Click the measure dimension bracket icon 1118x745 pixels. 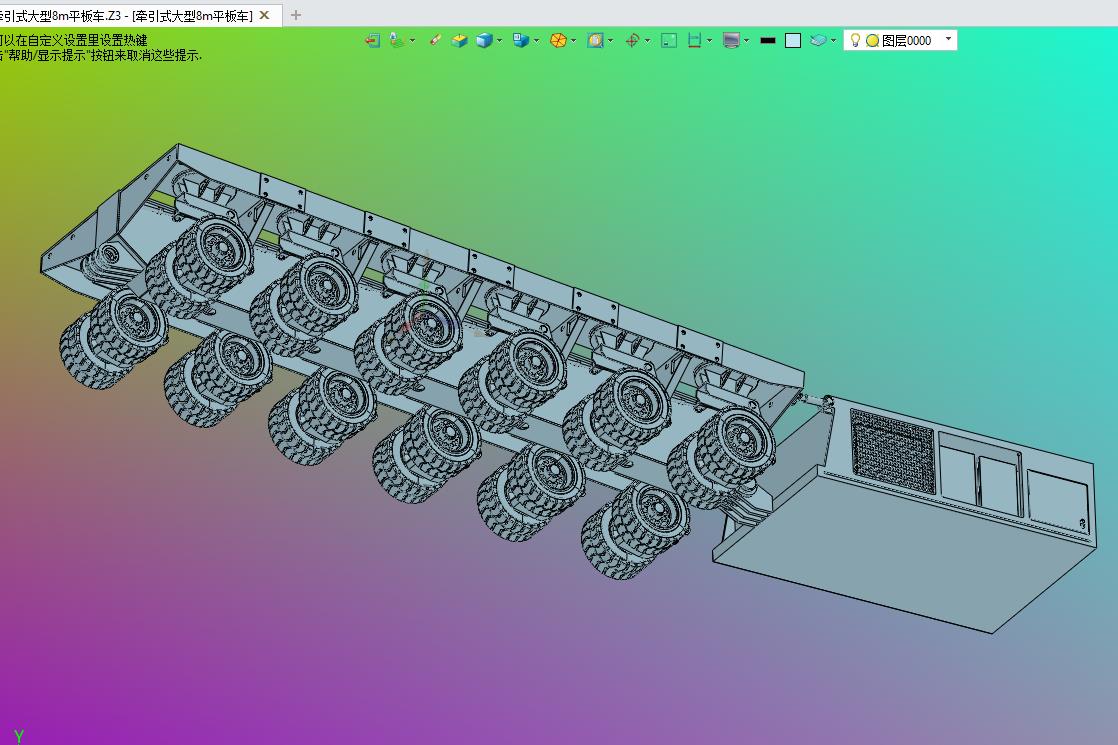[694, 41]
